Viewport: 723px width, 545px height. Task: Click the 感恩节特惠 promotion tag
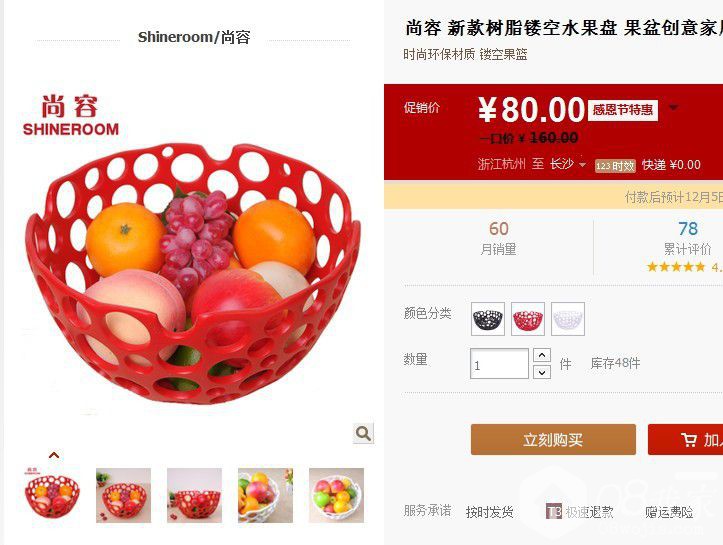point(622,110)
